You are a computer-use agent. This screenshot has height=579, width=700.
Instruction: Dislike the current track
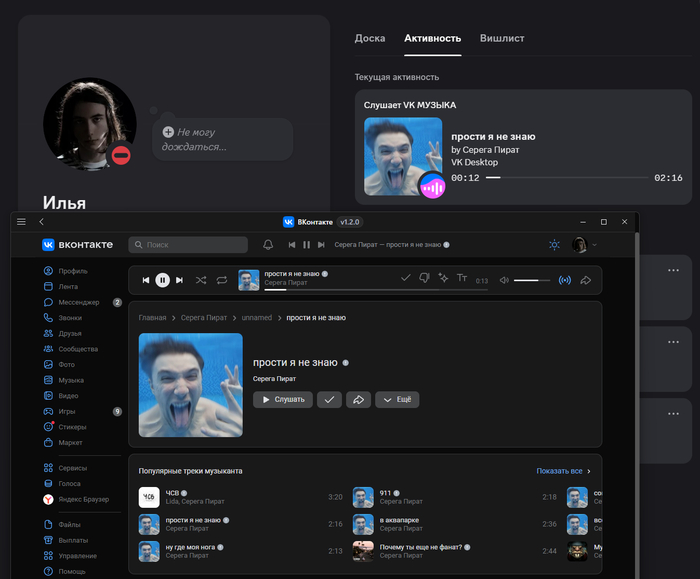tap(424, 278)
